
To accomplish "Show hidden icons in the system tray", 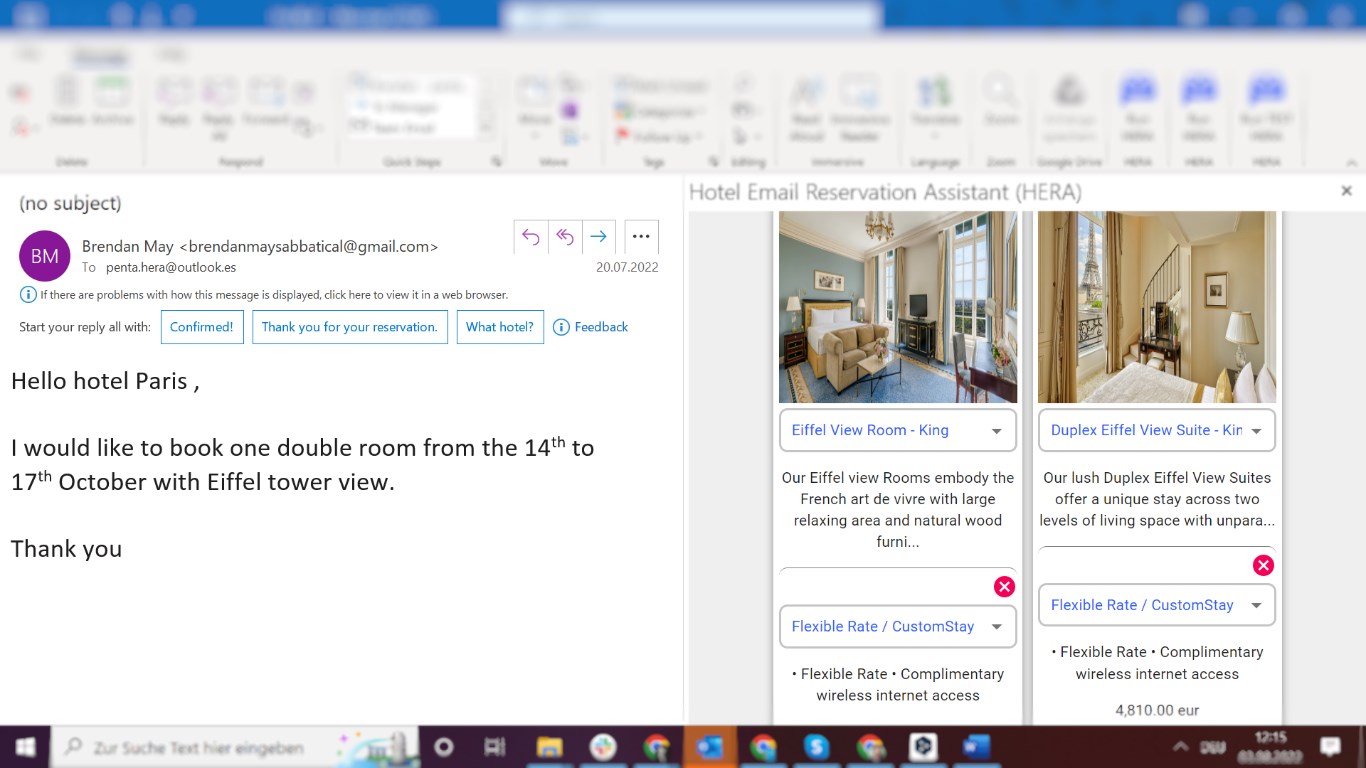I will pyautogui.click(x=1181, y=747).
